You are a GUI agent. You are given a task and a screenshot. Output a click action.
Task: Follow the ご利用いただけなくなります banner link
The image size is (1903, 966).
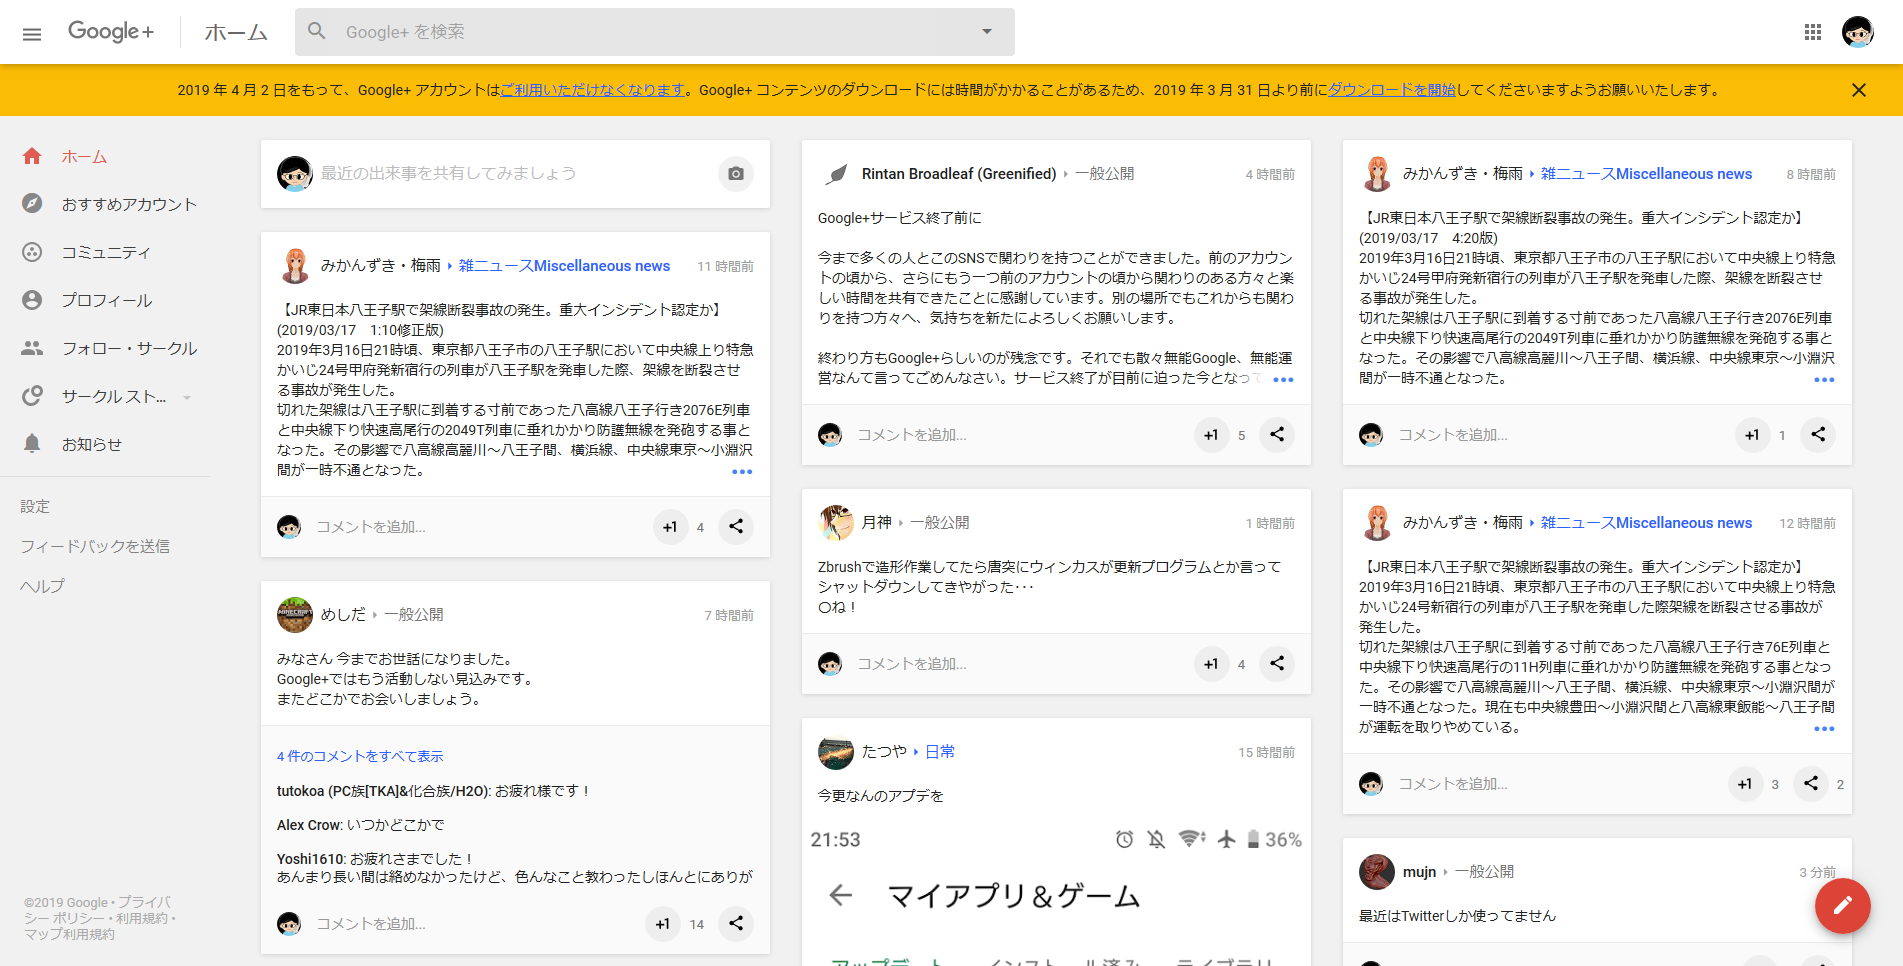[x=593, y=90]
